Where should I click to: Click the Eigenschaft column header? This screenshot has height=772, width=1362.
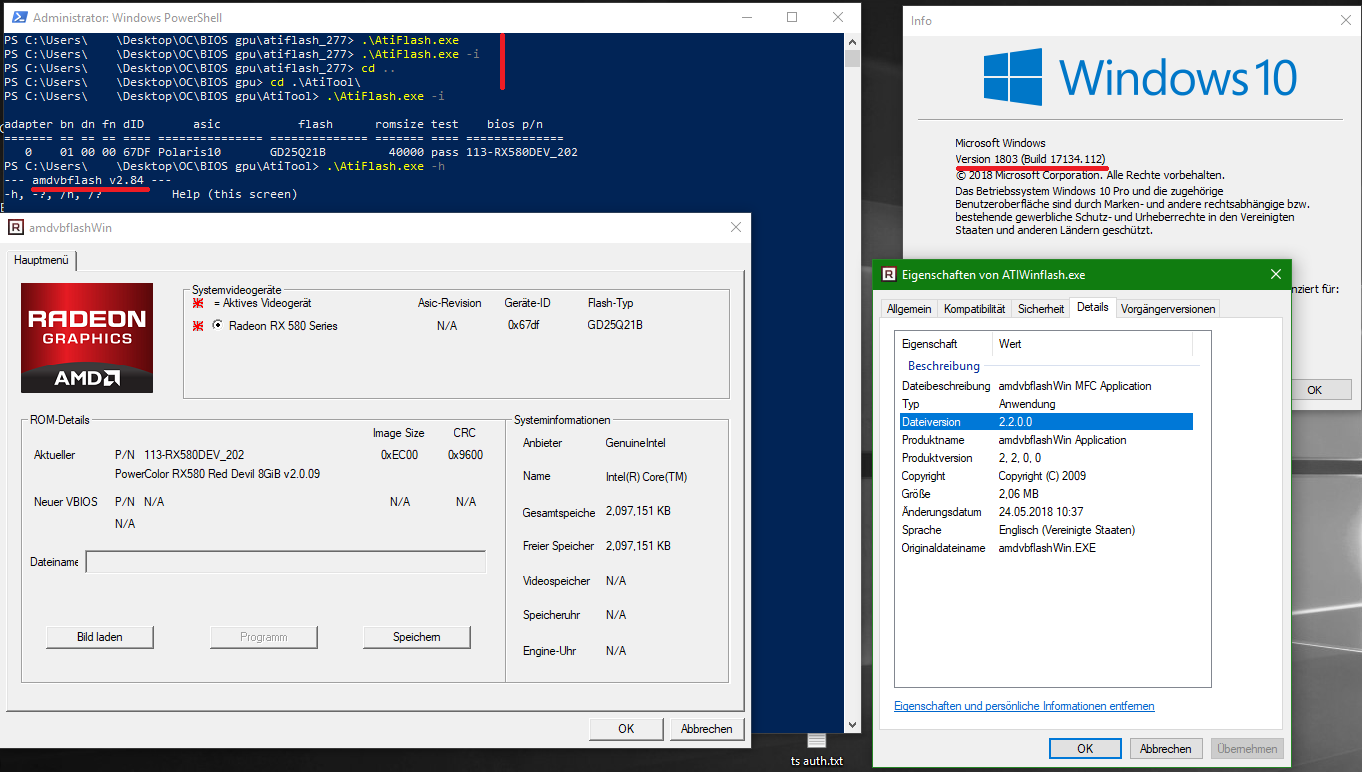[946, 344]
